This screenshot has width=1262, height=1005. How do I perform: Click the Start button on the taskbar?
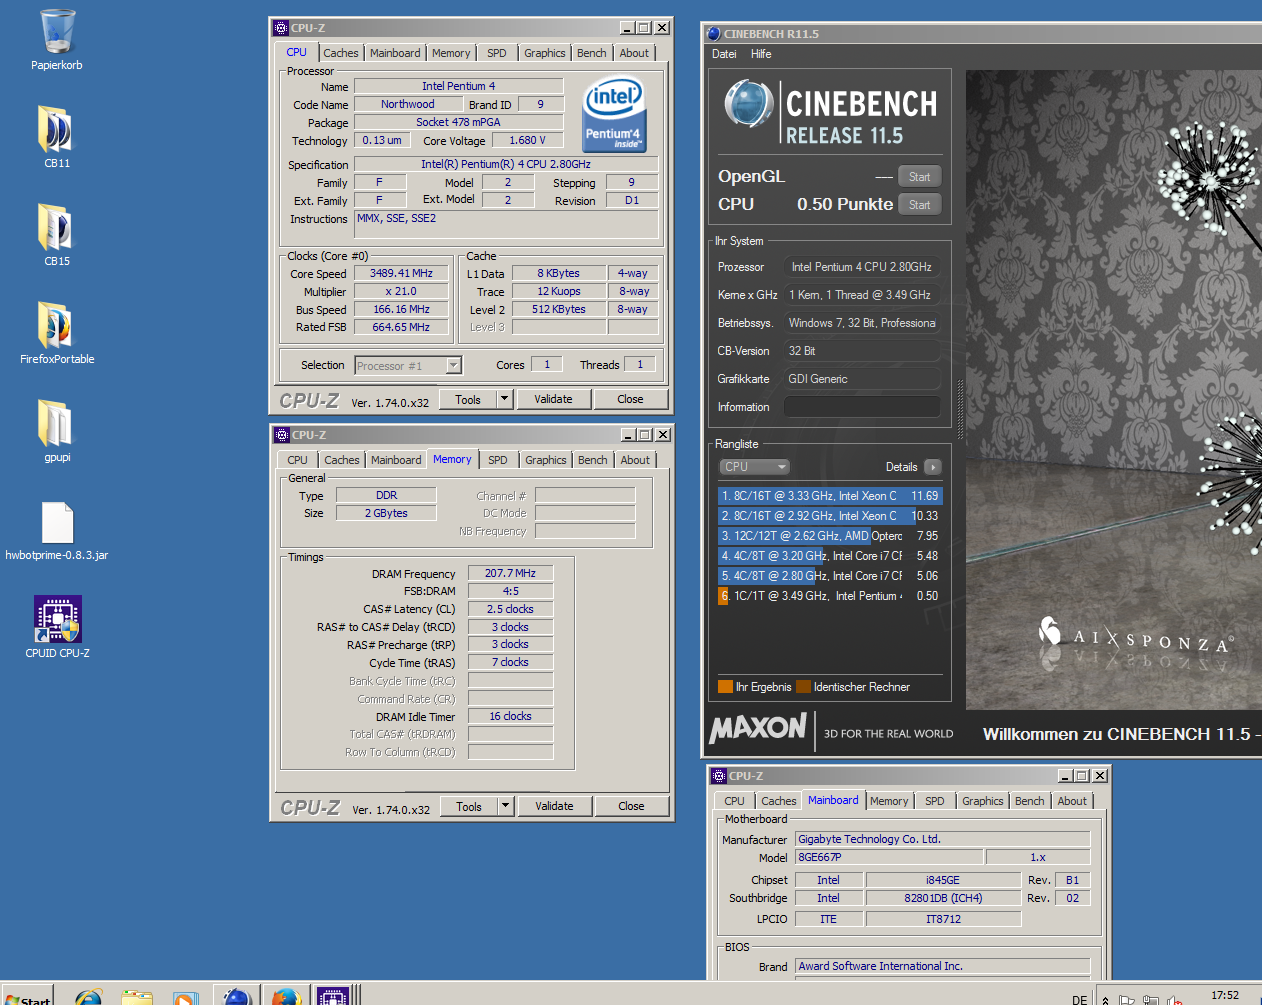pyautogui.click(x=27, y=997)
